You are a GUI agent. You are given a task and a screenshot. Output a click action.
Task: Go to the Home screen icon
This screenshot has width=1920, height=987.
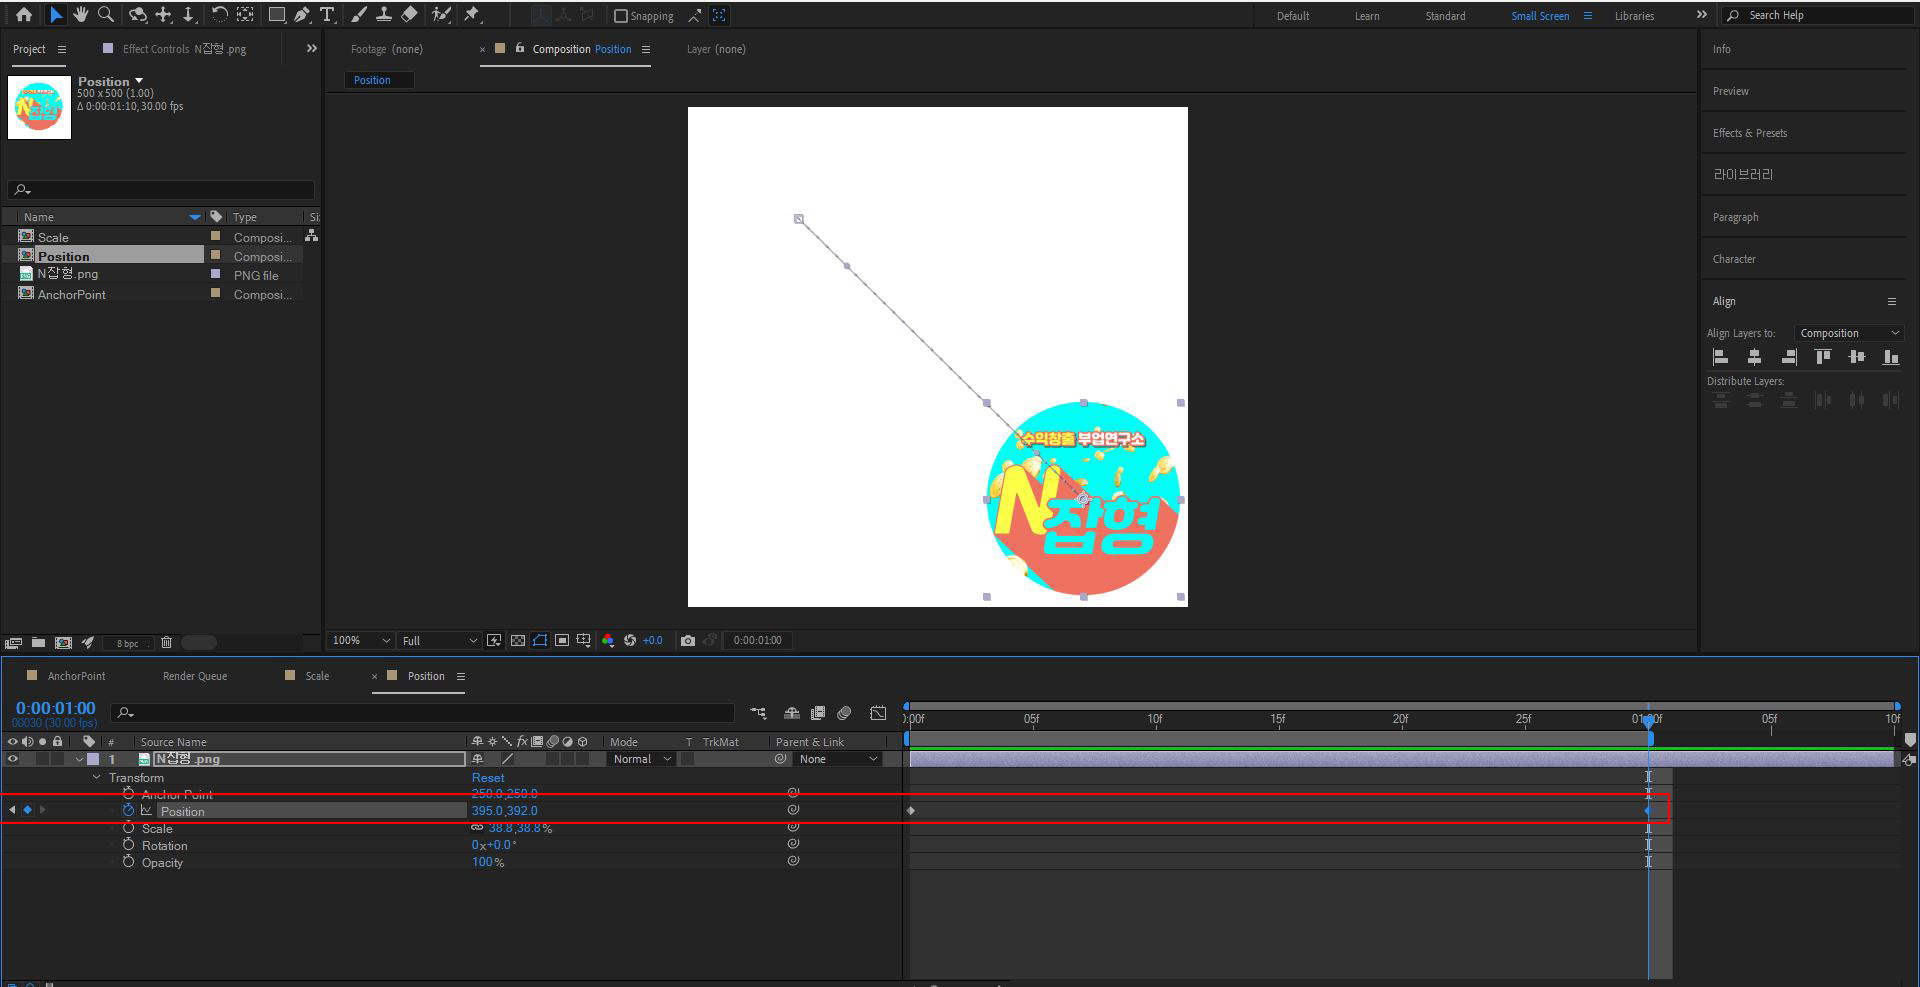click(24, 15)
